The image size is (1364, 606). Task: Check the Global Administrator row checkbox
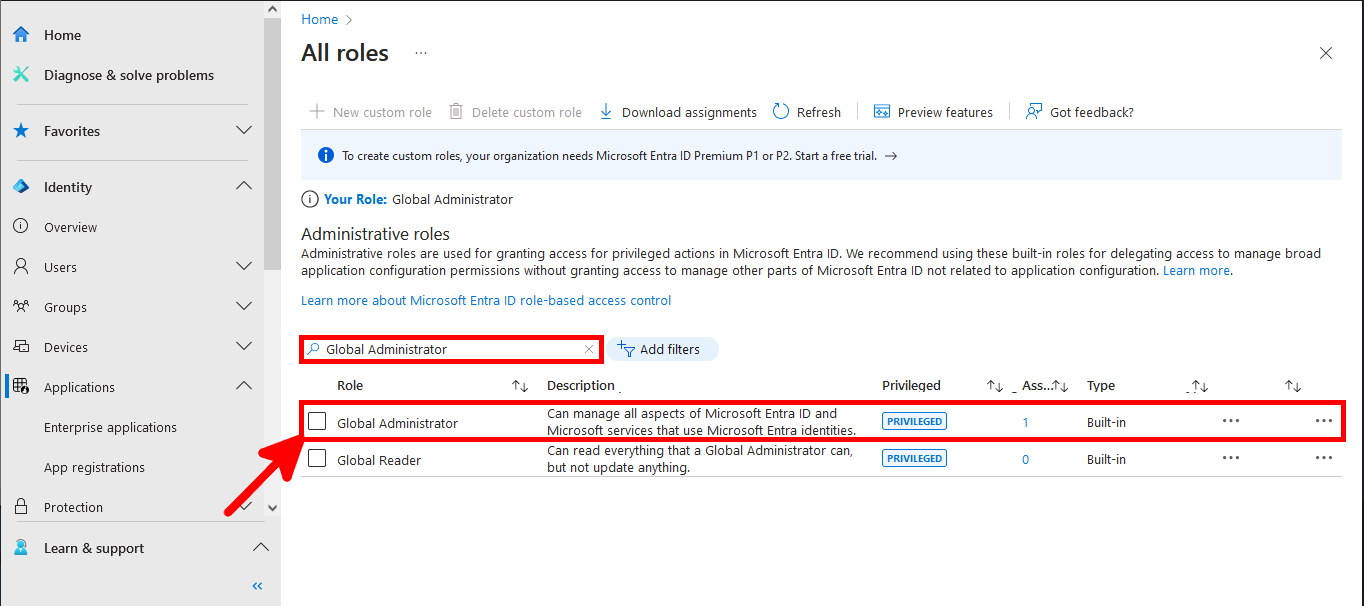coord(317,421)
